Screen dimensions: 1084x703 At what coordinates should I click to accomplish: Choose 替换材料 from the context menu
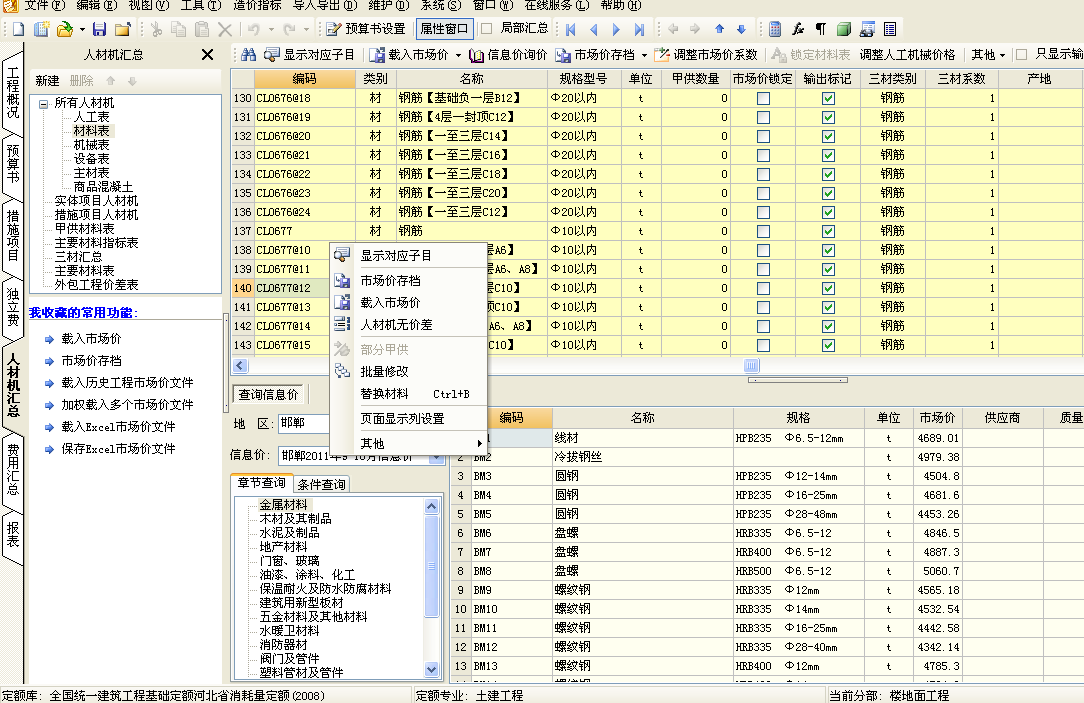click(409, 394)
